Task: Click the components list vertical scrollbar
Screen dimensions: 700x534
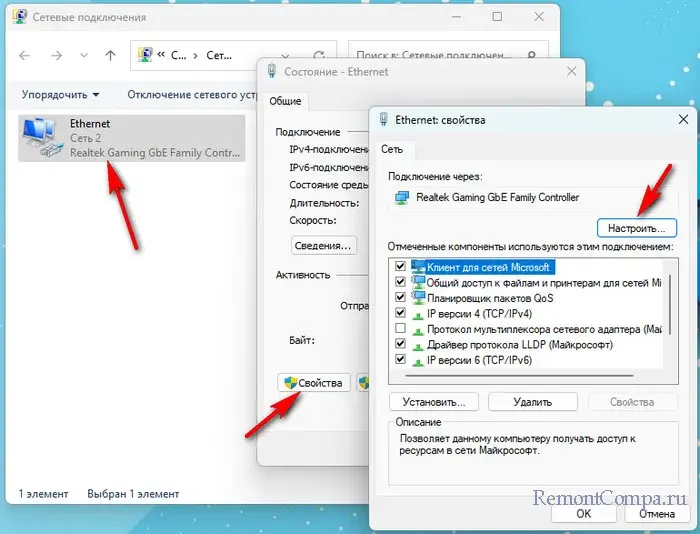Action: [x=670, y=305]
